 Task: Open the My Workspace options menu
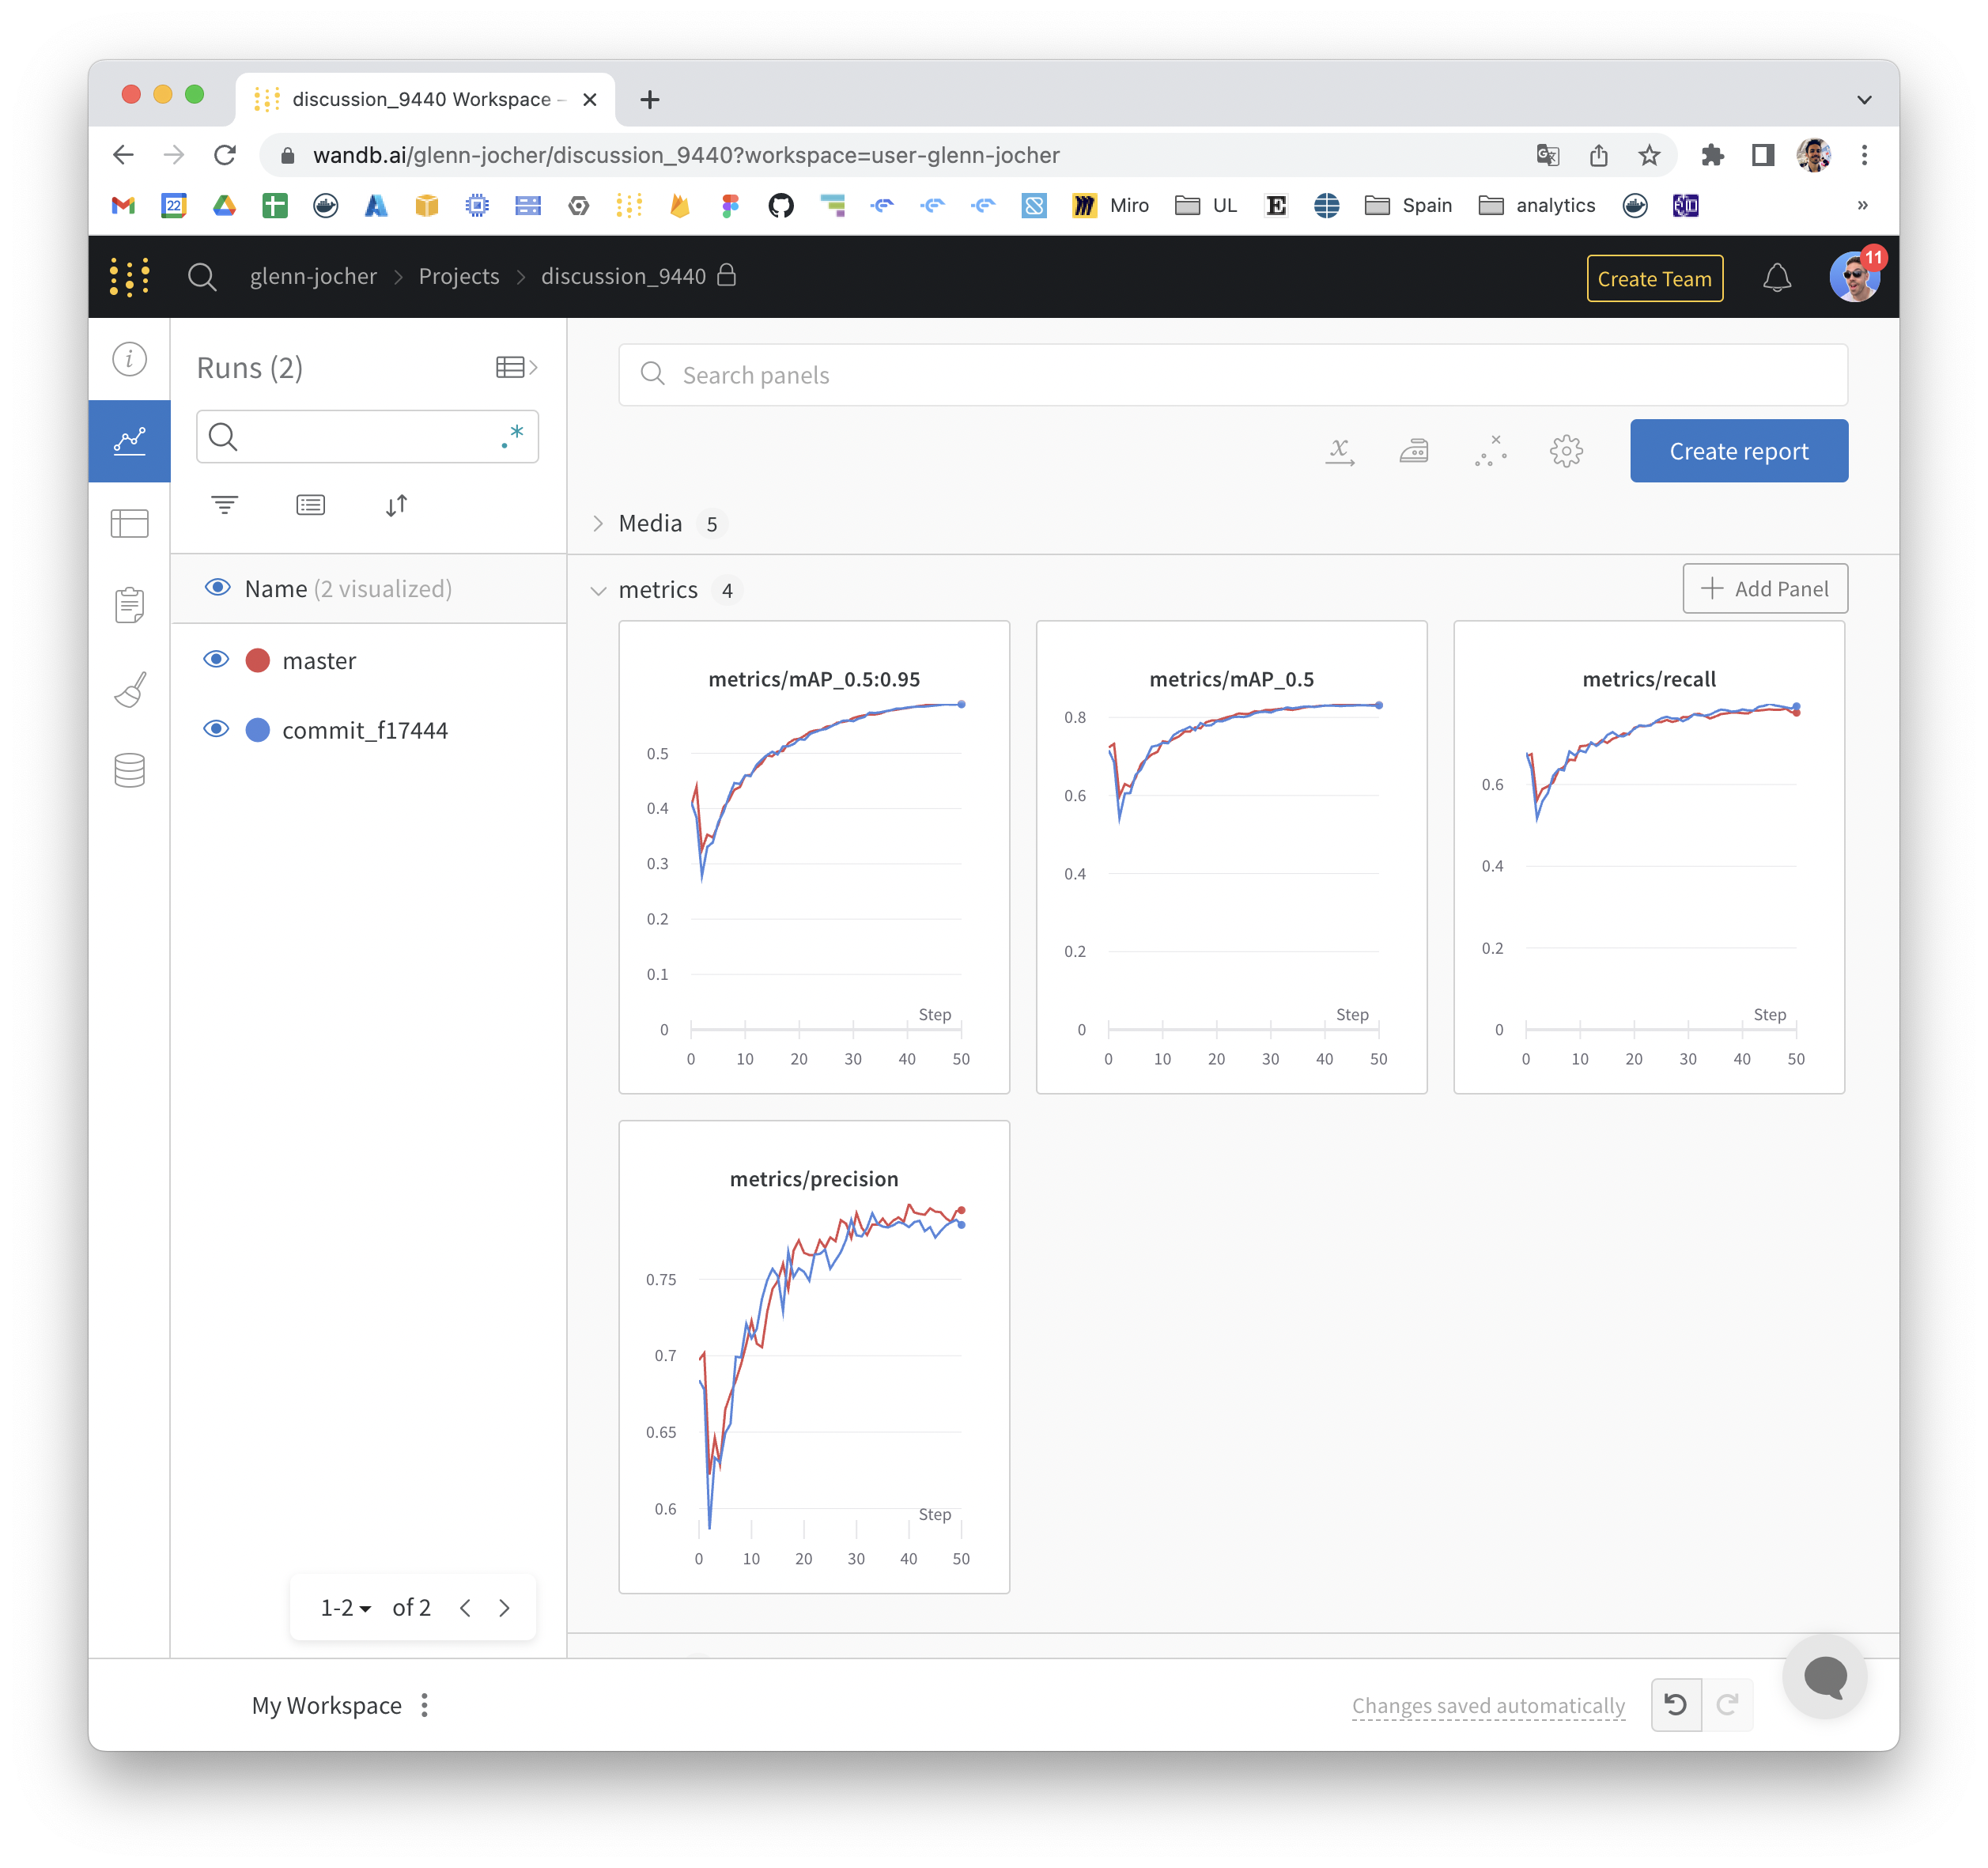[x=425, y=1705]
